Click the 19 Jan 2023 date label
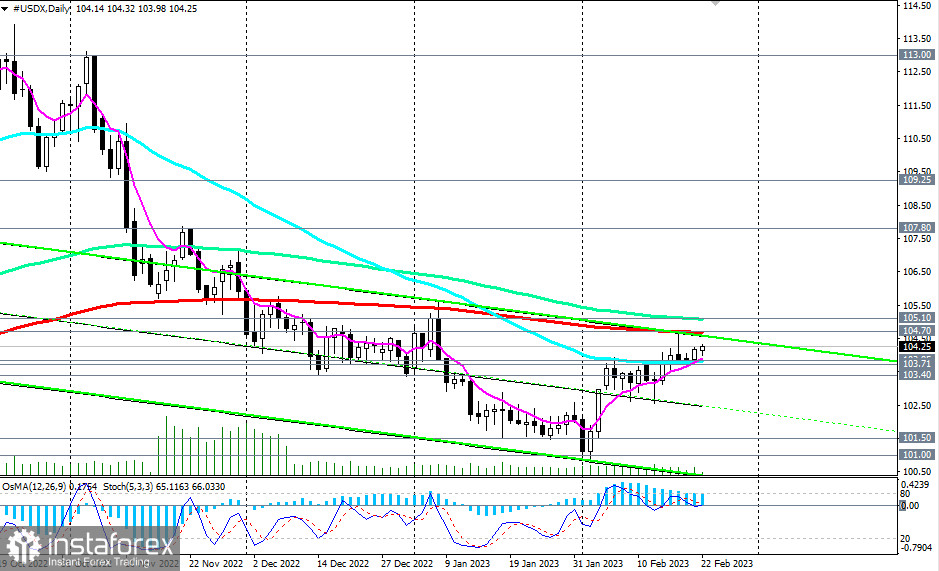This screenshot has width=939, height=571. click(534, 564)
